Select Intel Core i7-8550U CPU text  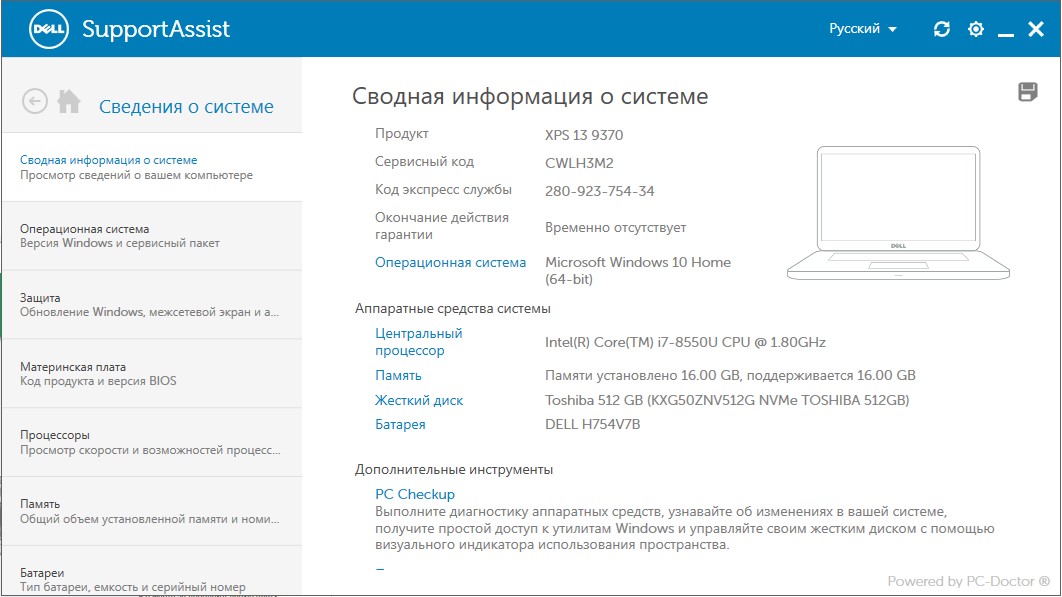coord(685,342)
